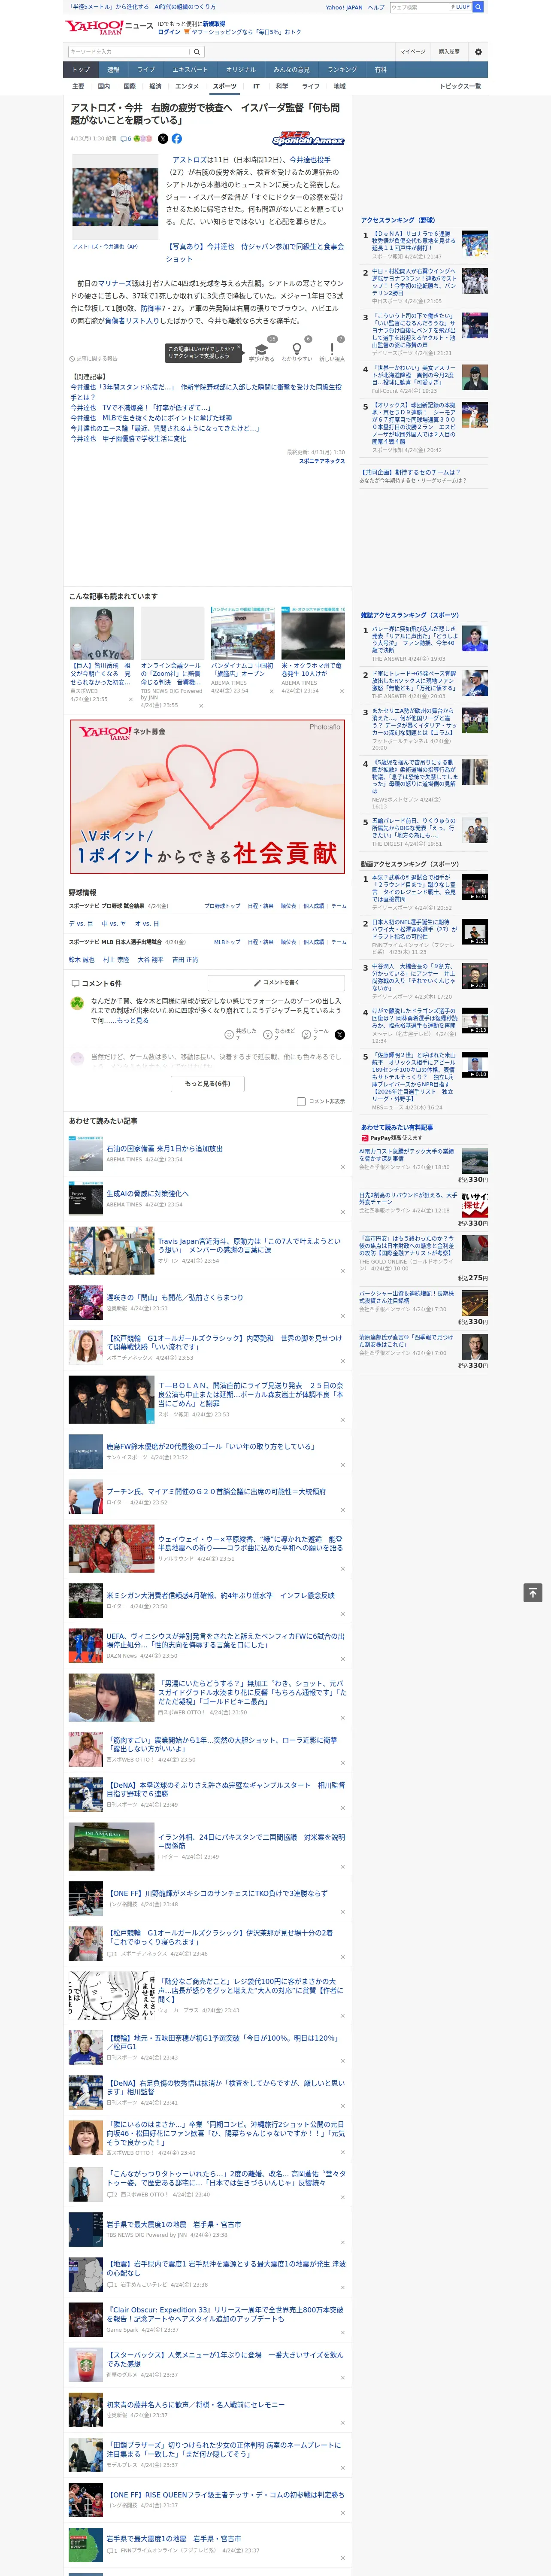The height and width of the screenshot is (2576, 551).
Task: Click the Yahoo! JAPAN link in the header
Action: click(x=344, y=7)
